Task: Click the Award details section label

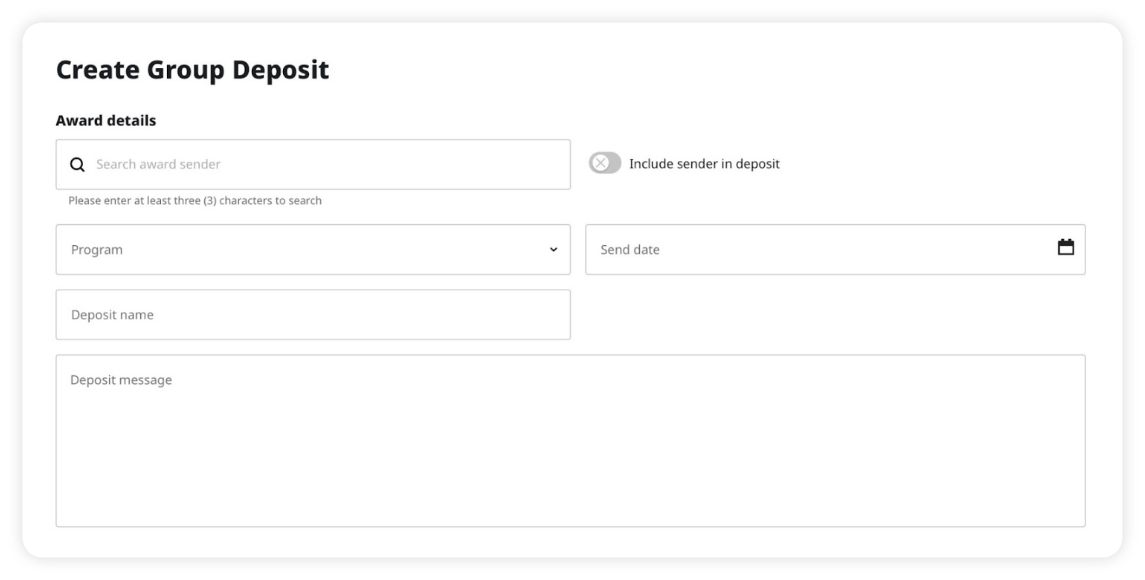Action: point(106,121)
